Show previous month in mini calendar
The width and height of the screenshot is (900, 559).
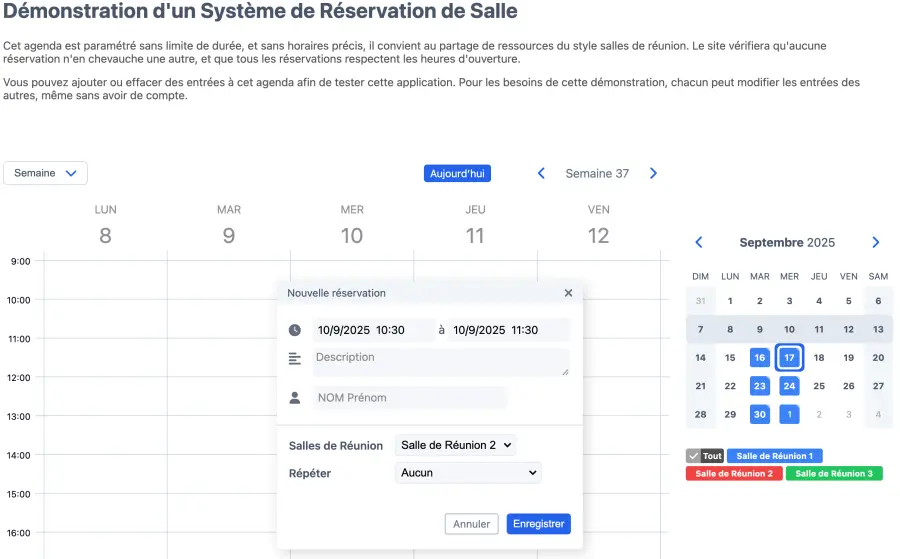coord(699,242)
